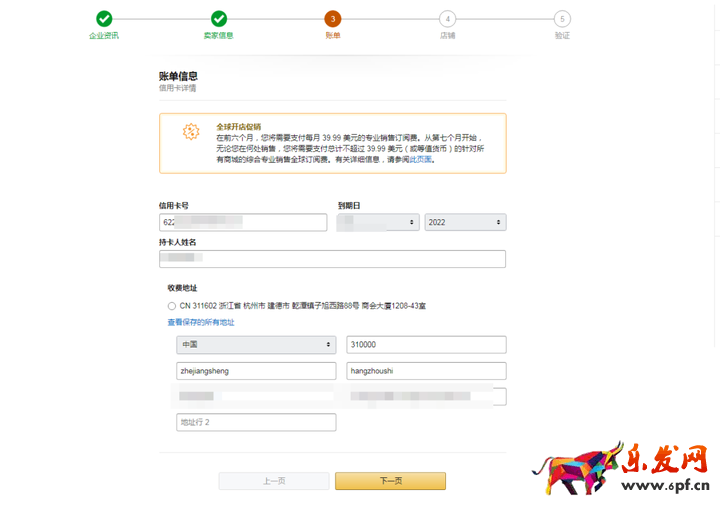The height and width of the screenshot is (506, 720).
Task: Click the step 3 账单 circle
Action: pyautogui.click(x=333, y=19)
